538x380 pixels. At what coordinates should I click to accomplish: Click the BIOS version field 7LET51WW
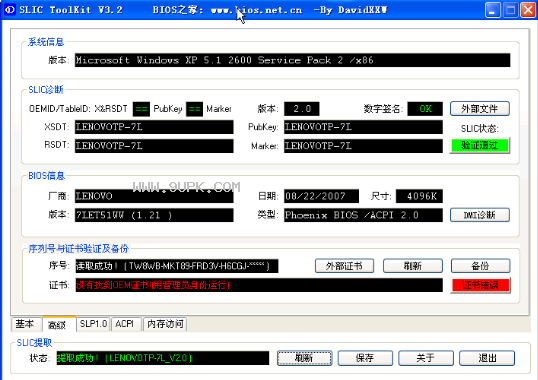pyautogui.click(x=154, y=215)
